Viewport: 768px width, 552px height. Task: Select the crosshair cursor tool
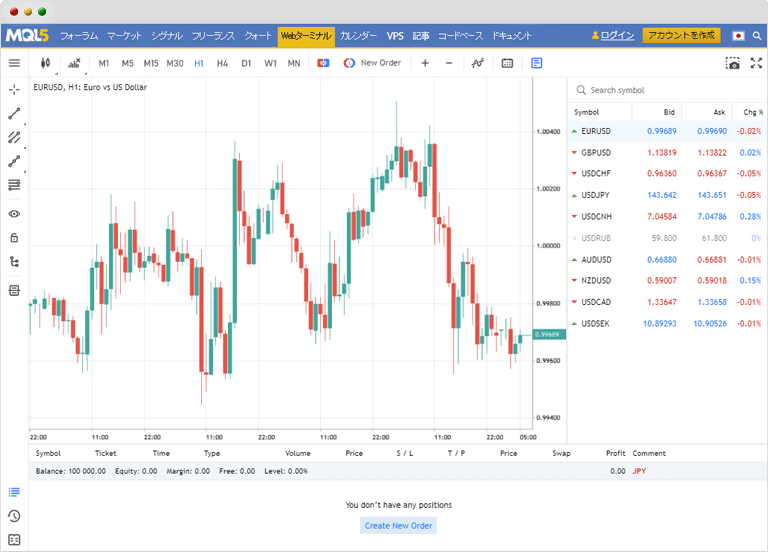(14, 89)
